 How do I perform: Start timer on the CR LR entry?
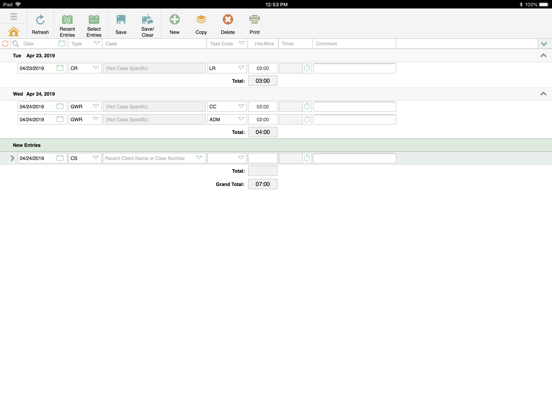click(307, 68)
